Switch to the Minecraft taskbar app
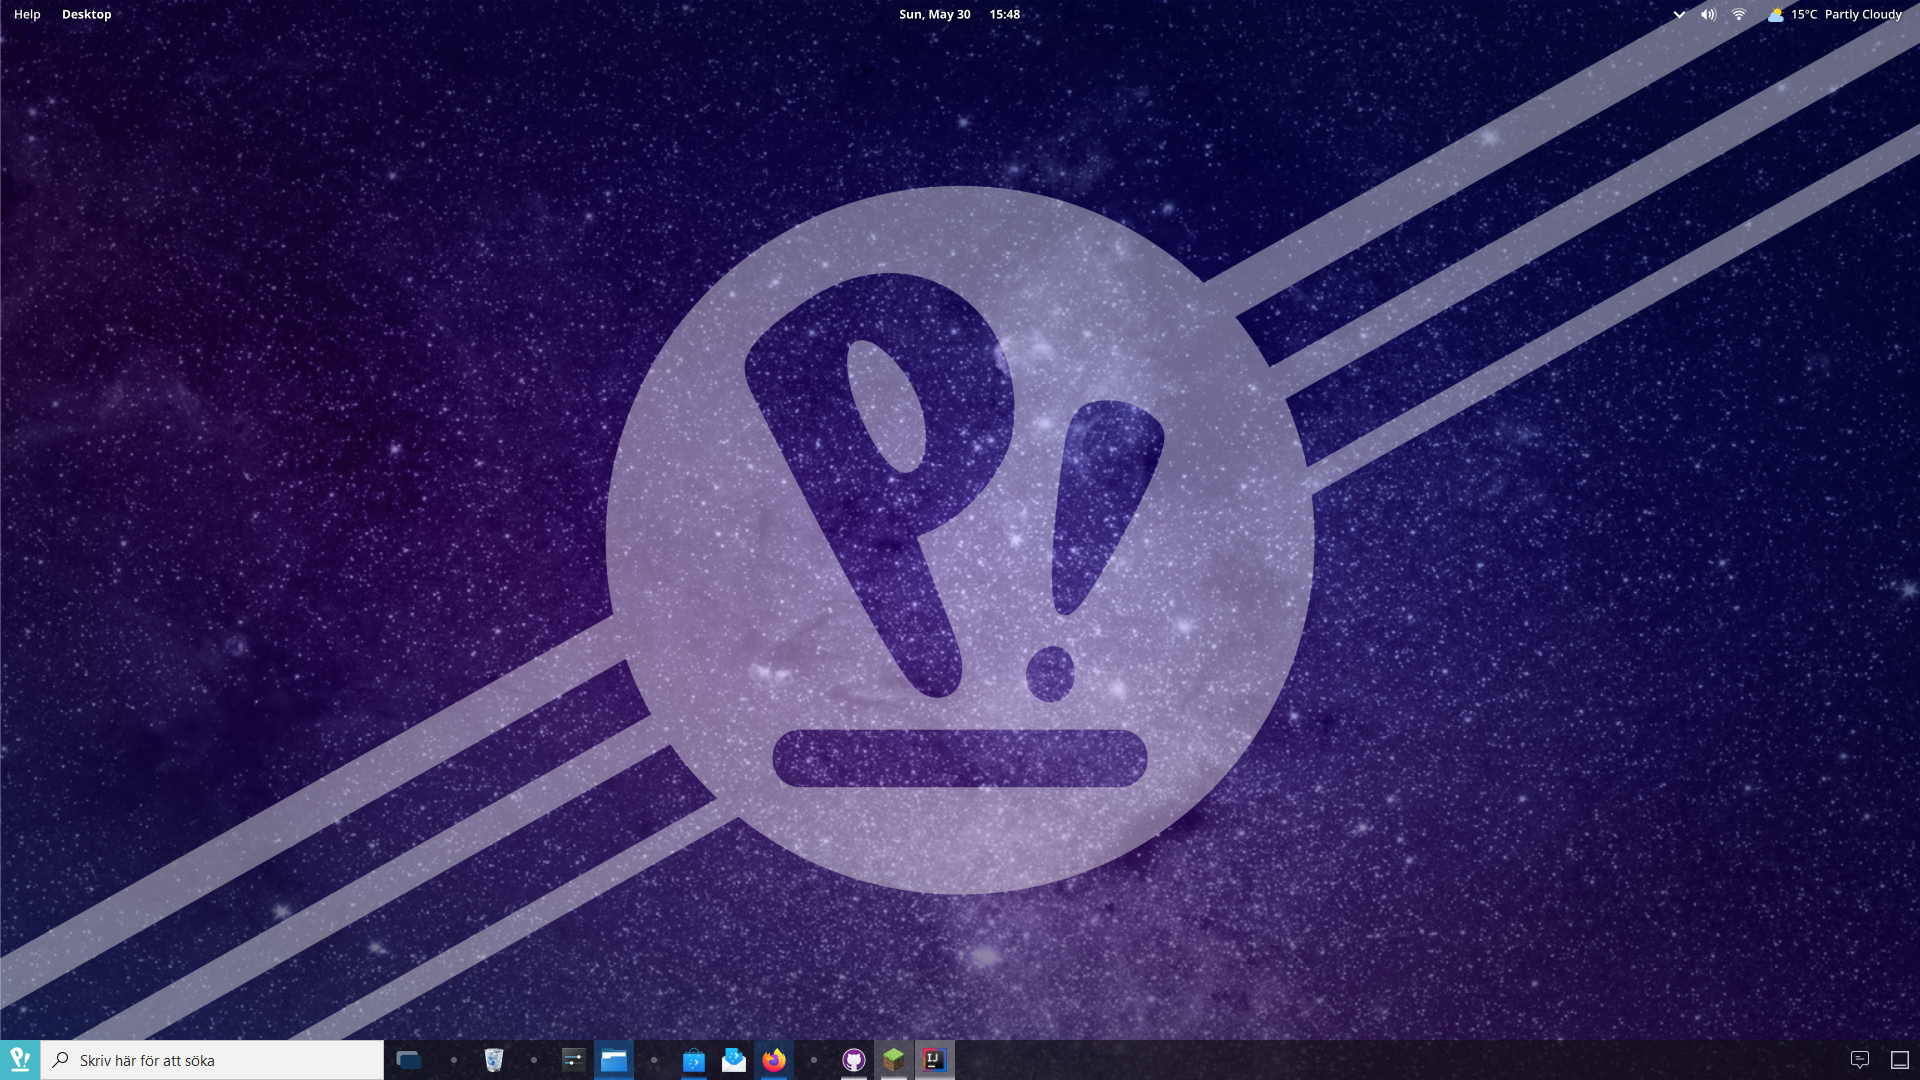The height and width of the screenshot is (1080, 1920). (x=894, y=1060)
